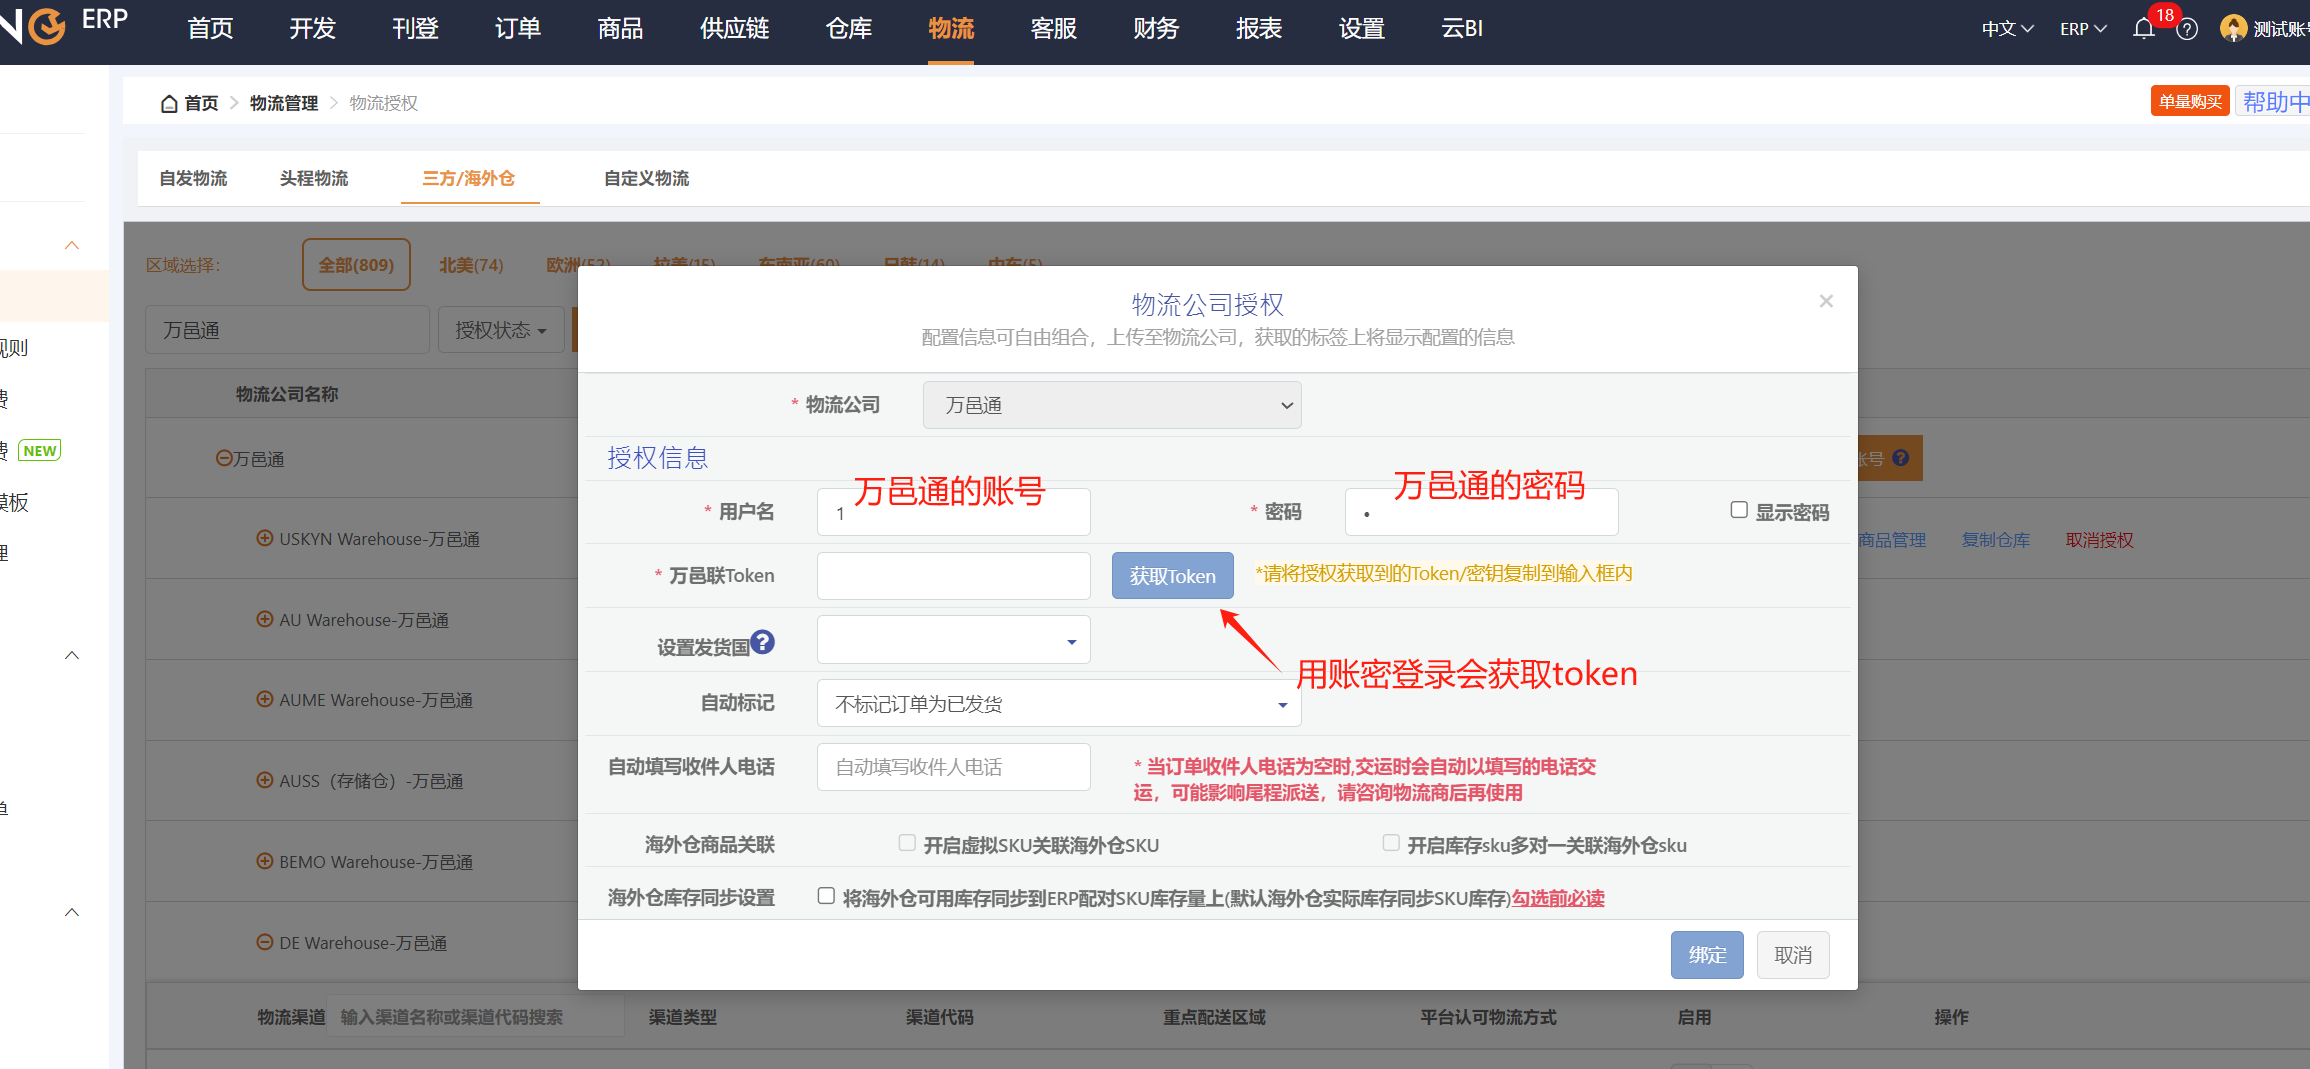Open the 物流公司 dropdown showing 万邑通
Screen dimensions: 2310x1069
[x=1111, y=405]
